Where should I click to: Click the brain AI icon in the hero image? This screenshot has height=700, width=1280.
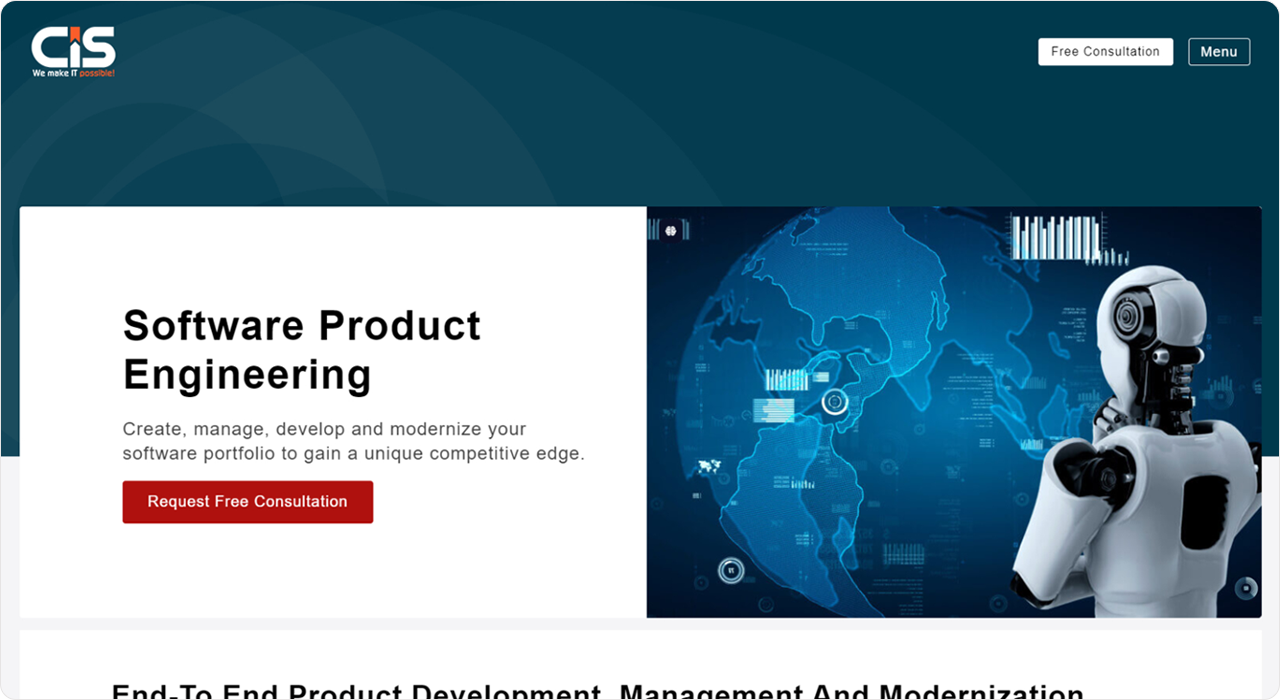[x=672, y=231]
